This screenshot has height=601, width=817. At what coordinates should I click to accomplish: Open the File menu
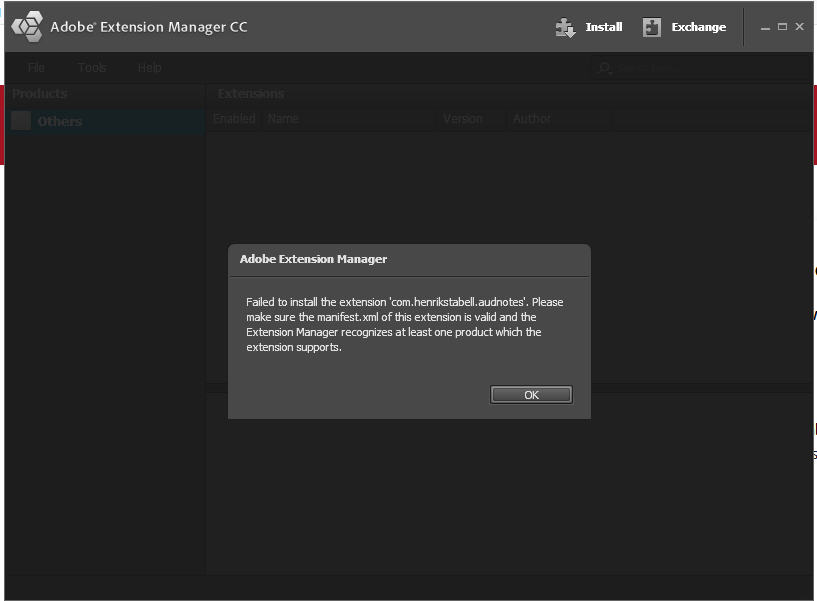tap(36, 68)
